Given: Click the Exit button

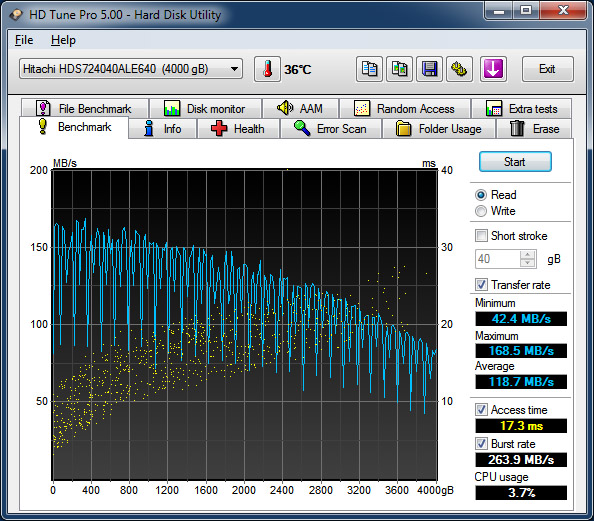Looking at the screenshot, I should pos(547,69).
